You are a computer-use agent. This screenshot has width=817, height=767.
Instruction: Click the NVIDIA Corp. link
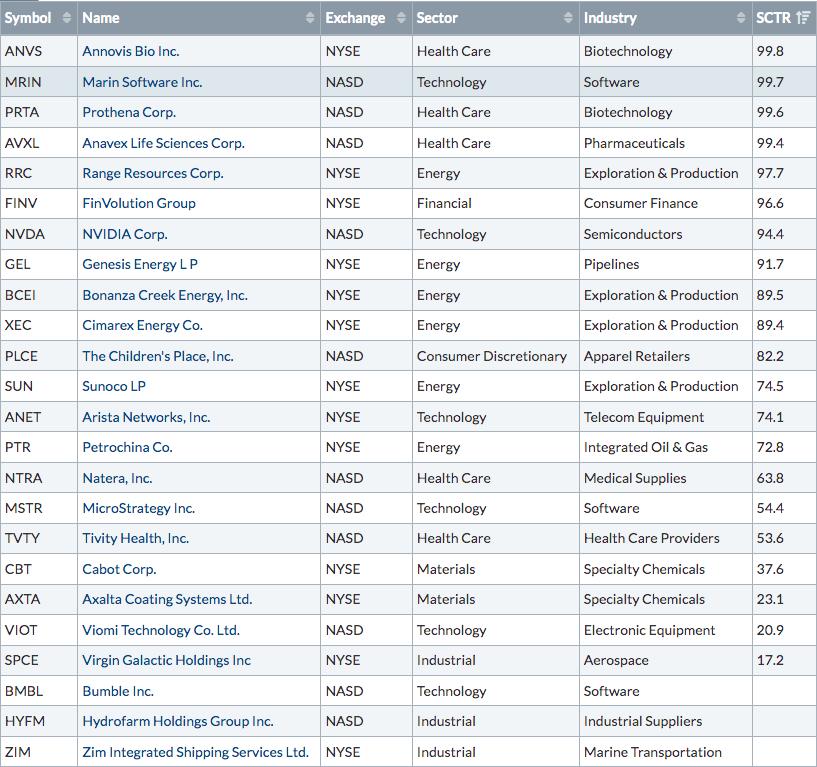coord(125,234)
